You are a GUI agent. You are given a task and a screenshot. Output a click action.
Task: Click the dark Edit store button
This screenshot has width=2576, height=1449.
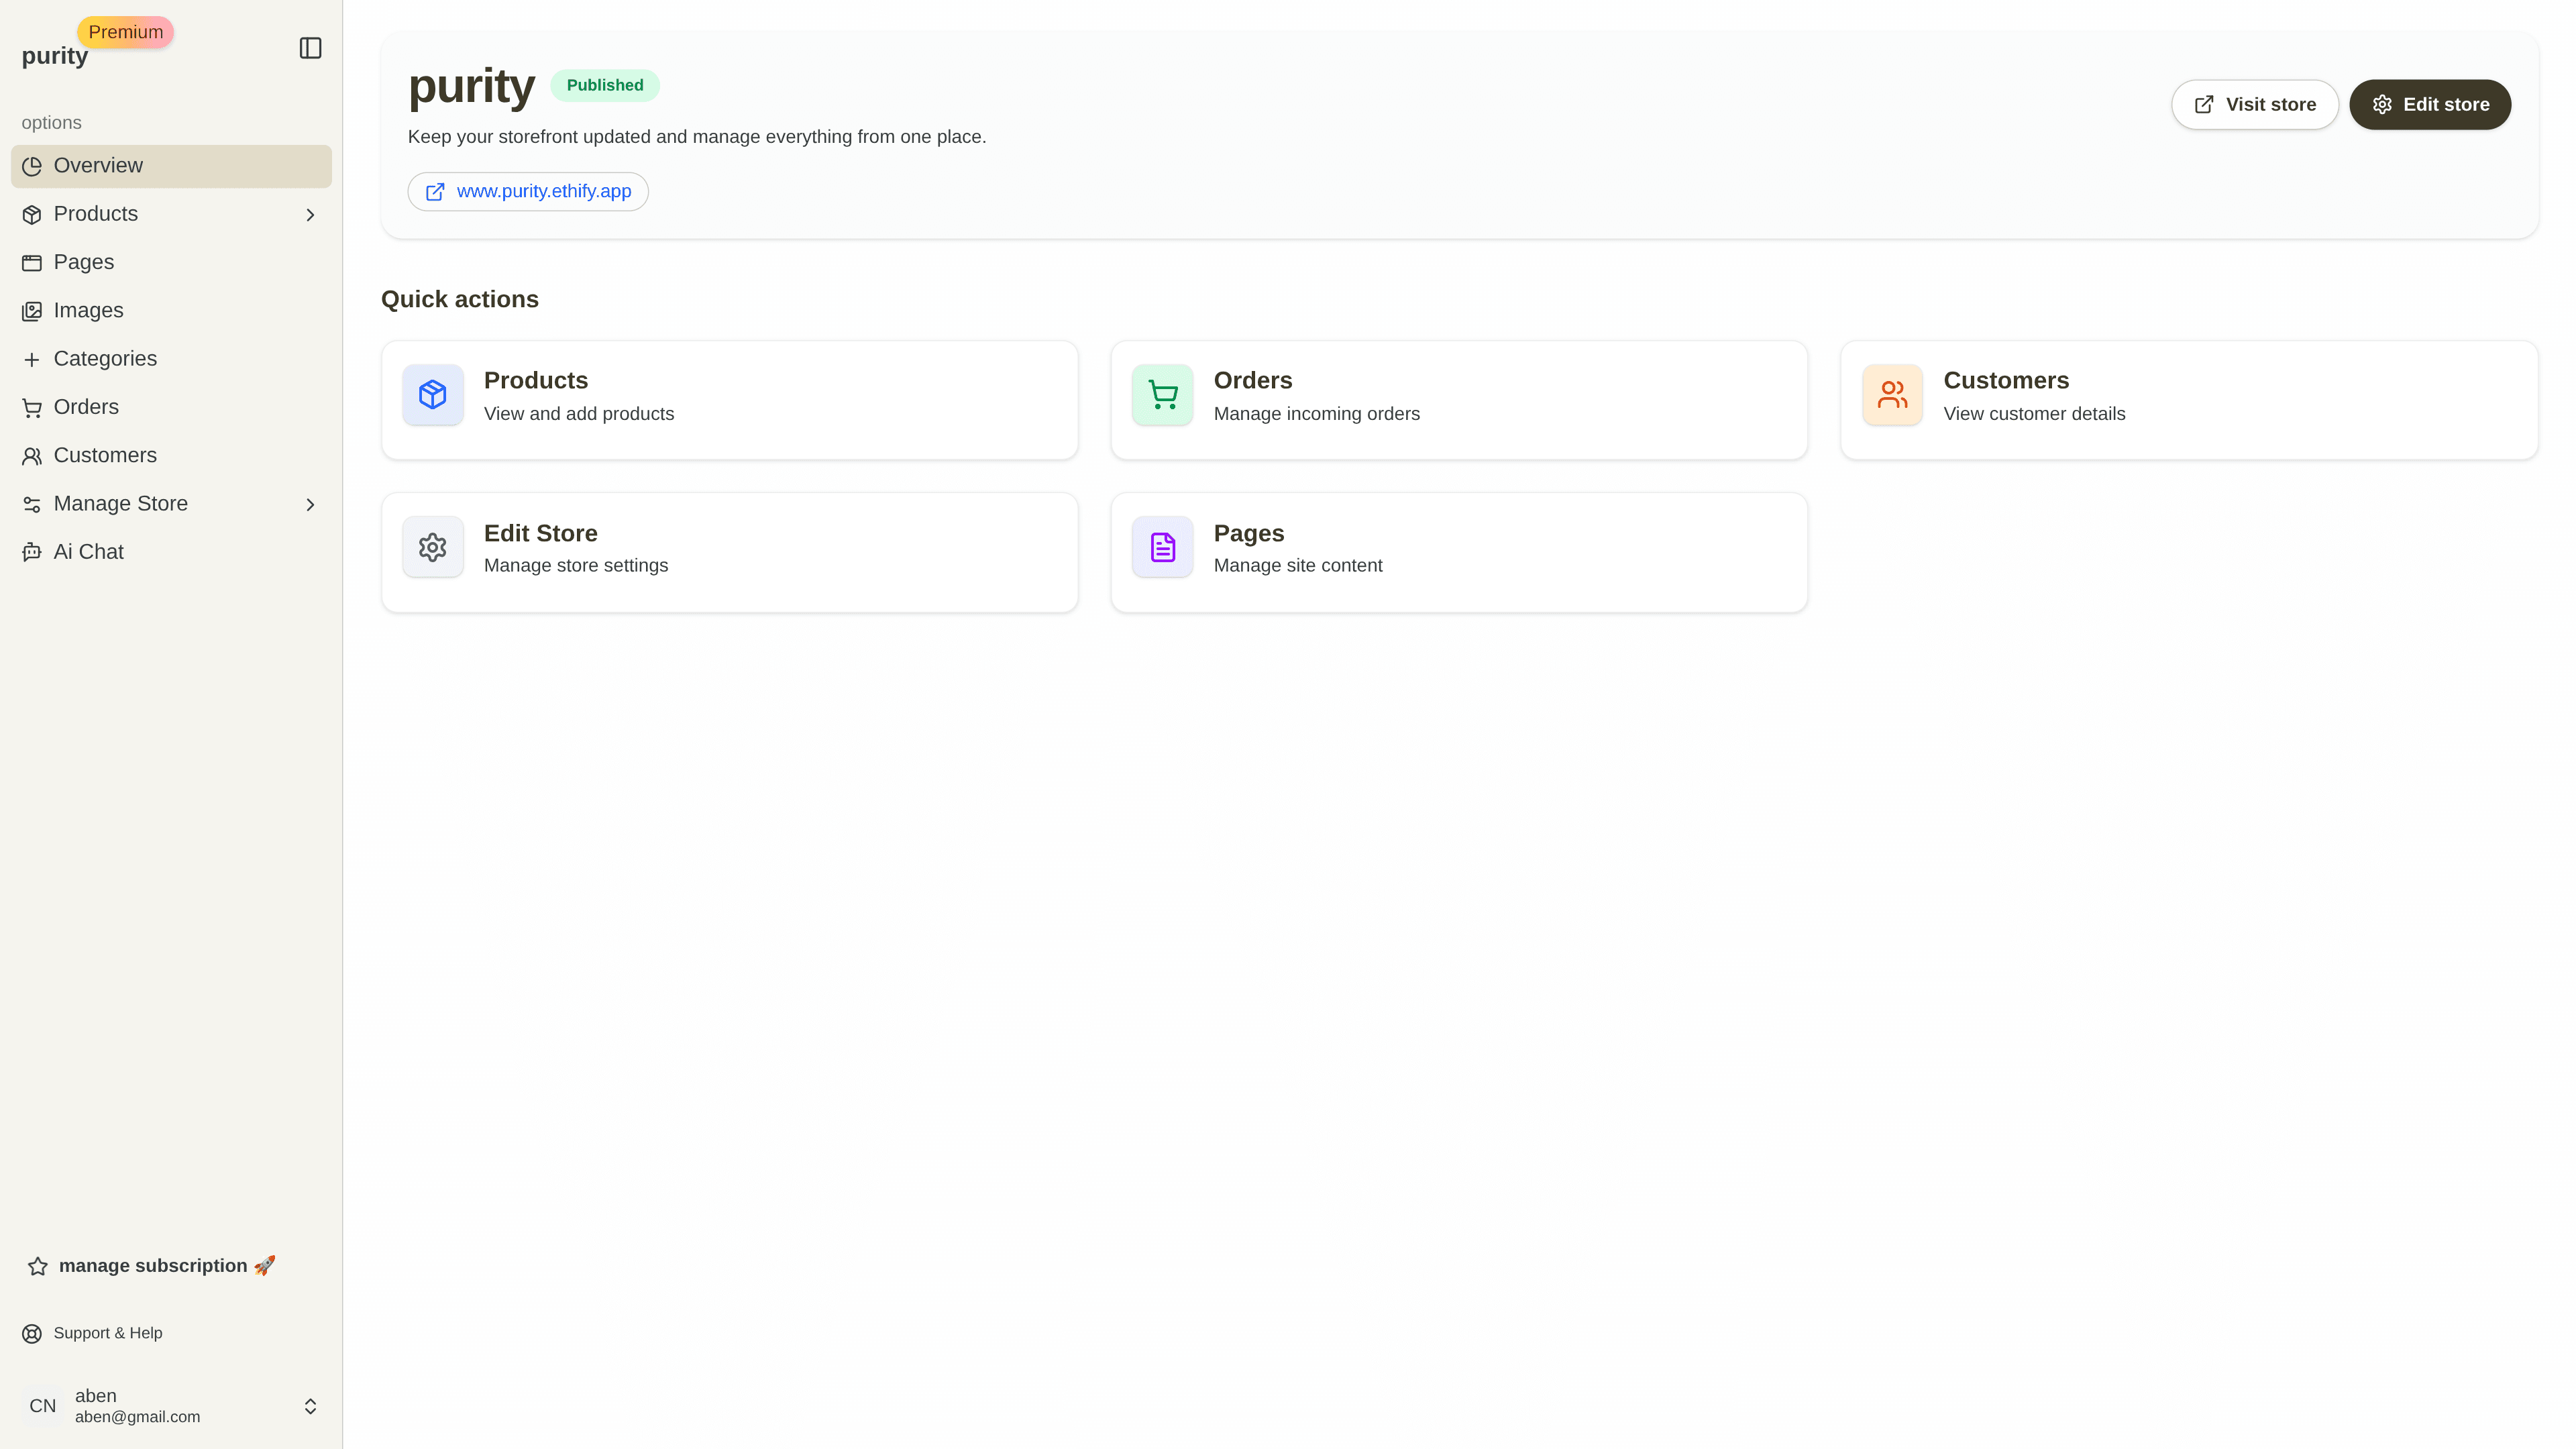pos(2430,105)
